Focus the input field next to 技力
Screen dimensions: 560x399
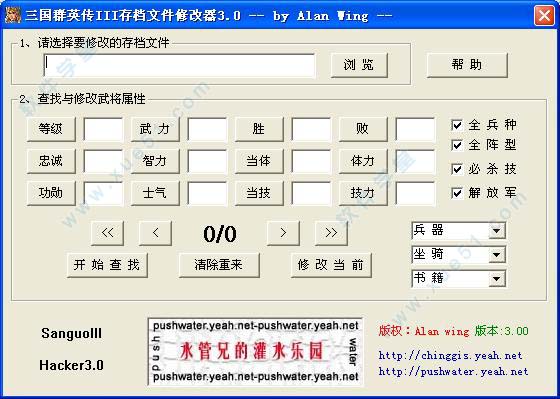[x=415, y=194]
